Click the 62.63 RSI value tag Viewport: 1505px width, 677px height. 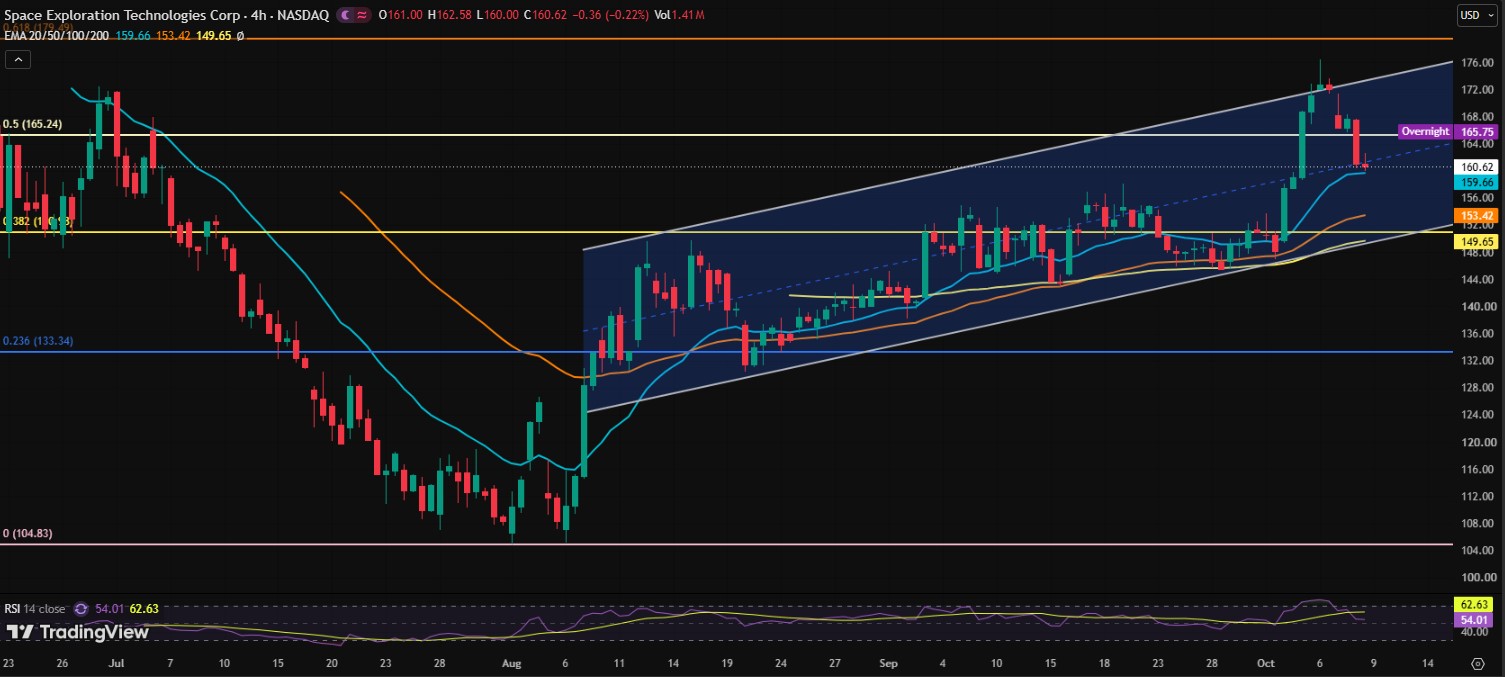pyautogui.click(x=1476, y=604)
